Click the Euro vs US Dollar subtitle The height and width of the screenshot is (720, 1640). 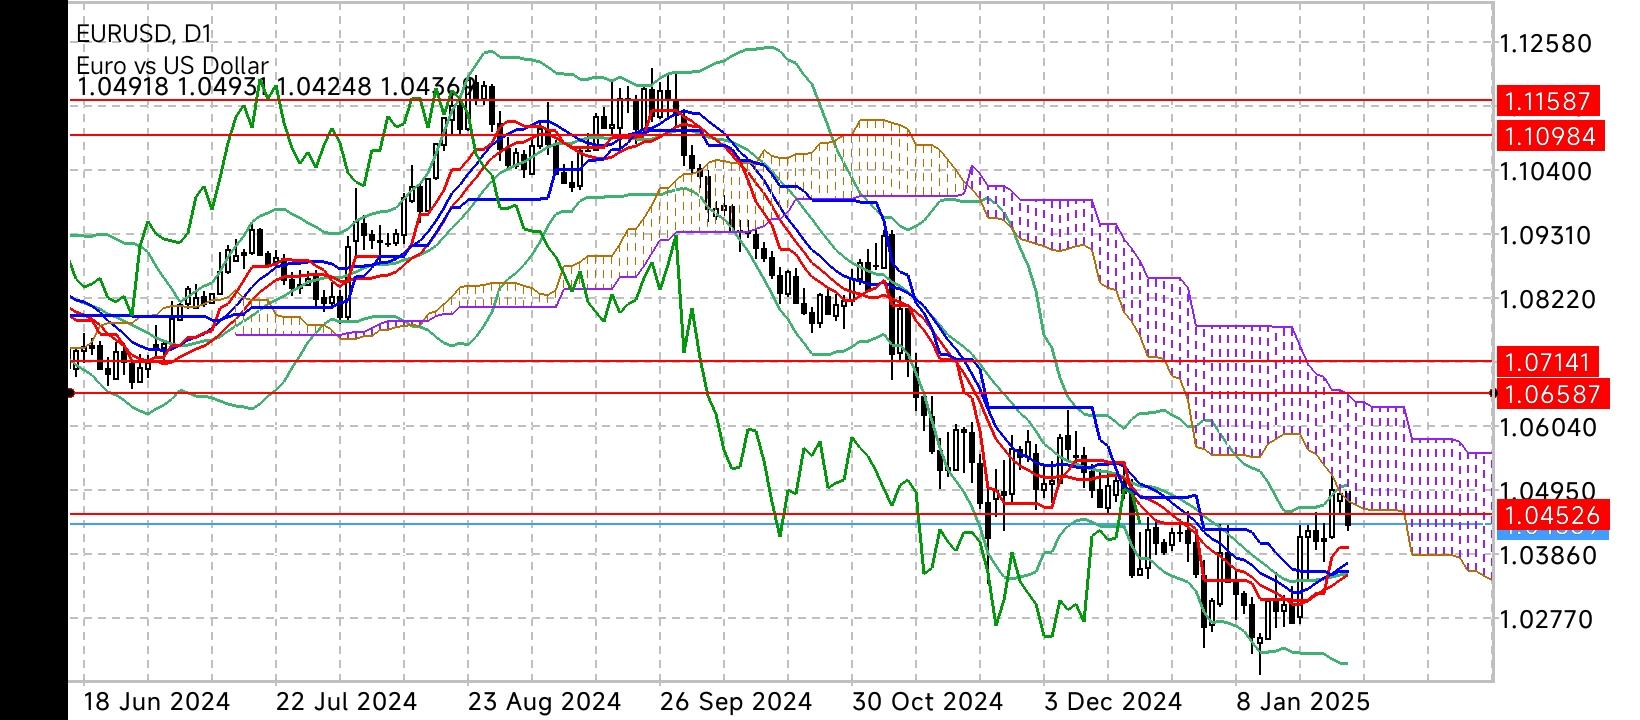click(172, 65)
